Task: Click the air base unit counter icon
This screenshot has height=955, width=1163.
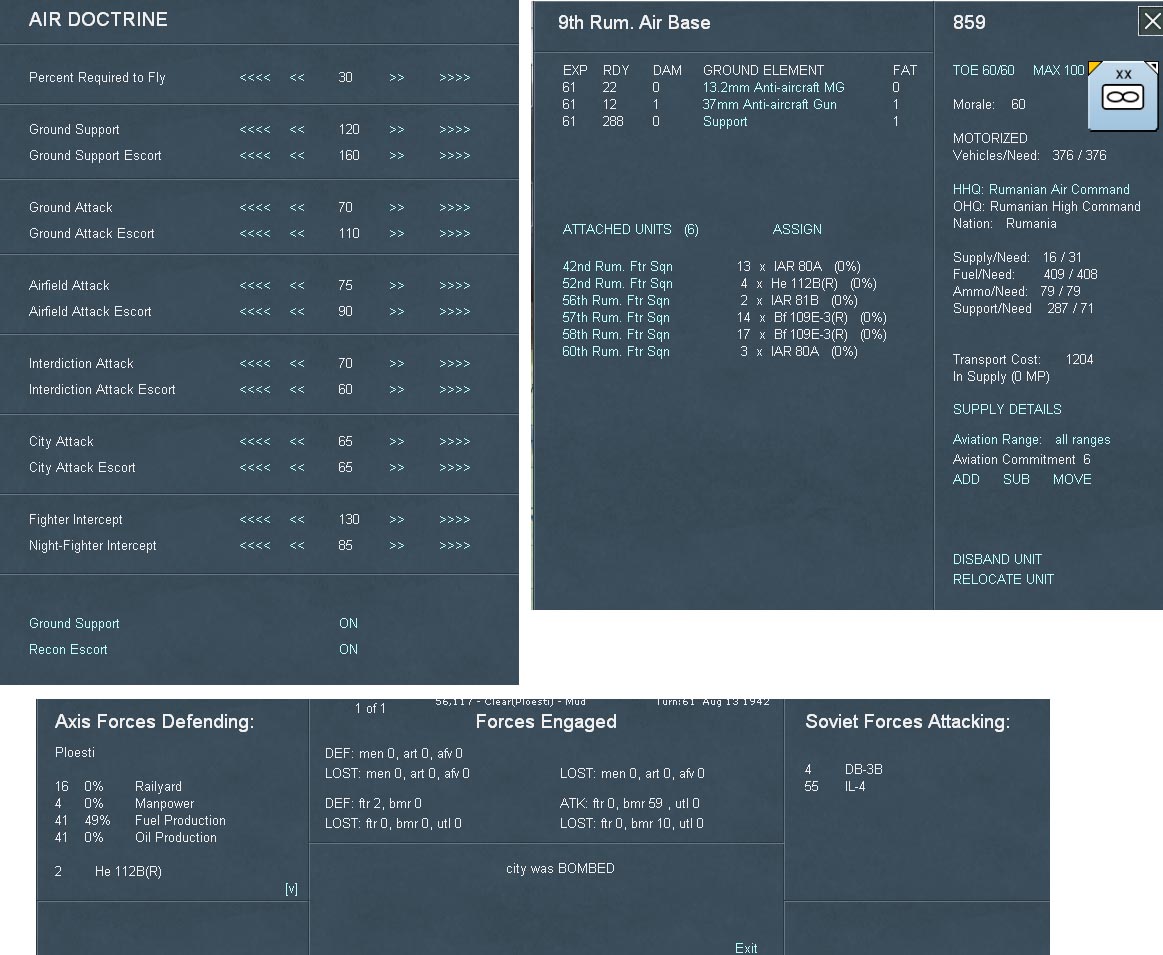Action: coord(1122,96)
